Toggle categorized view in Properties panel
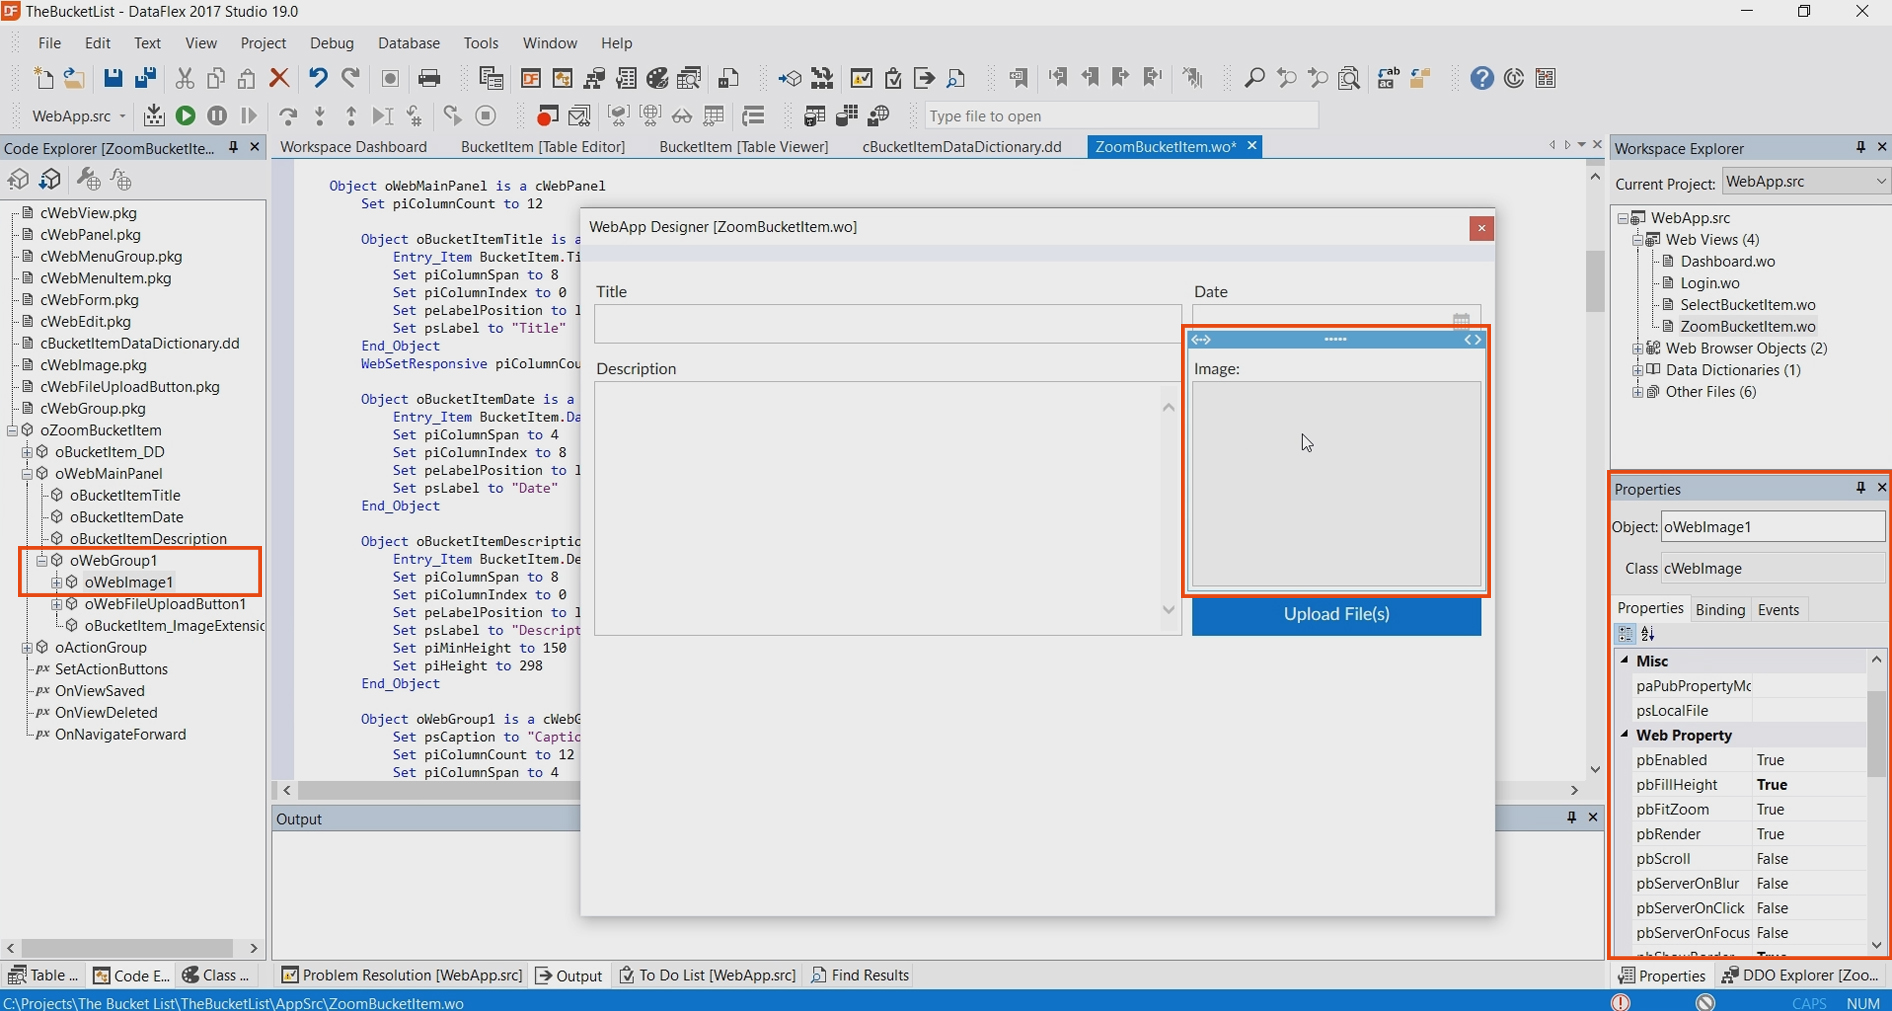 tap(1625, 634)
